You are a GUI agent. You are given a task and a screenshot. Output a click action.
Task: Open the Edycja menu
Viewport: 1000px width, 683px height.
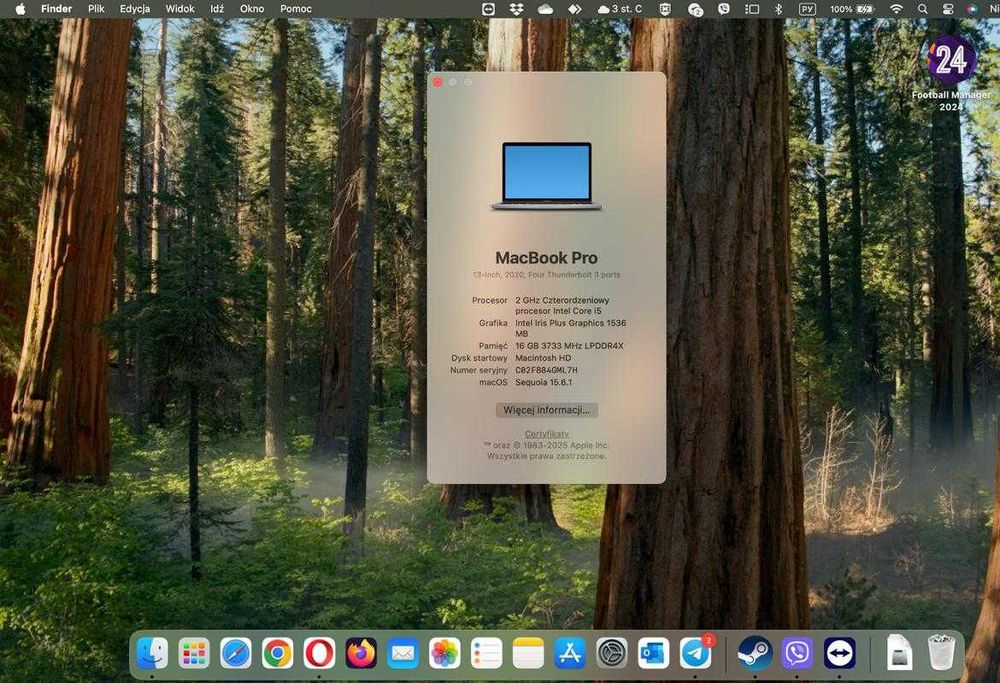135,9
